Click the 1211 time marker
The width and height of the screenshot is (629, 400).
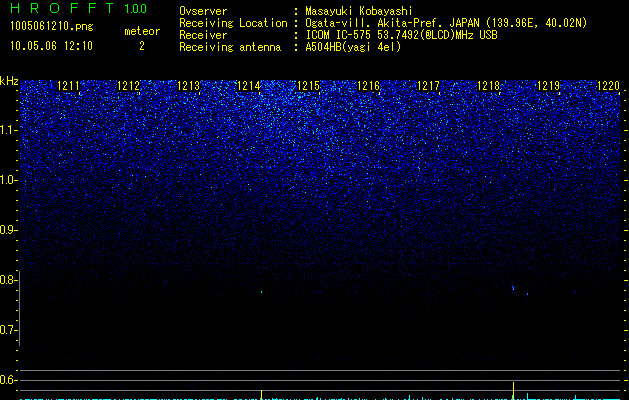(x=69, y=86)
